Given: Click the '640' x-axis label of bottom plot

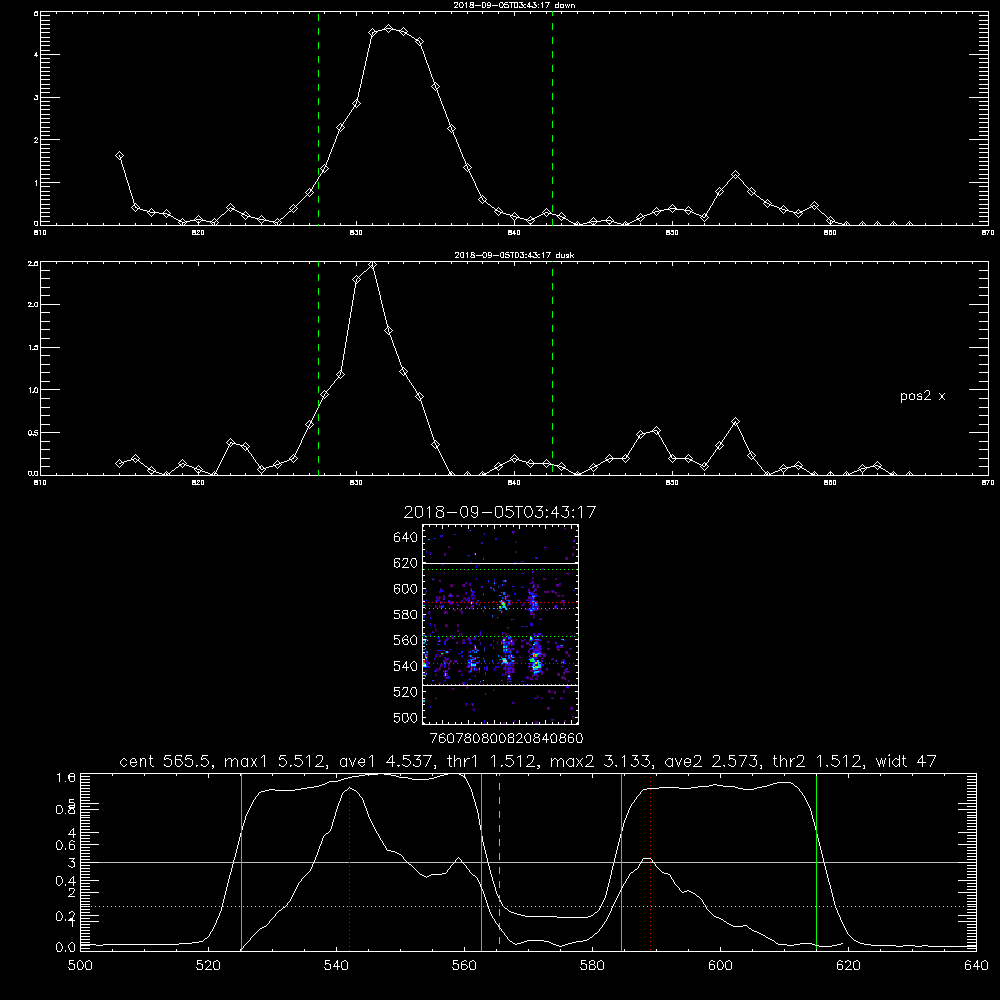Looking at the screenshot, I should coord(976,966).
